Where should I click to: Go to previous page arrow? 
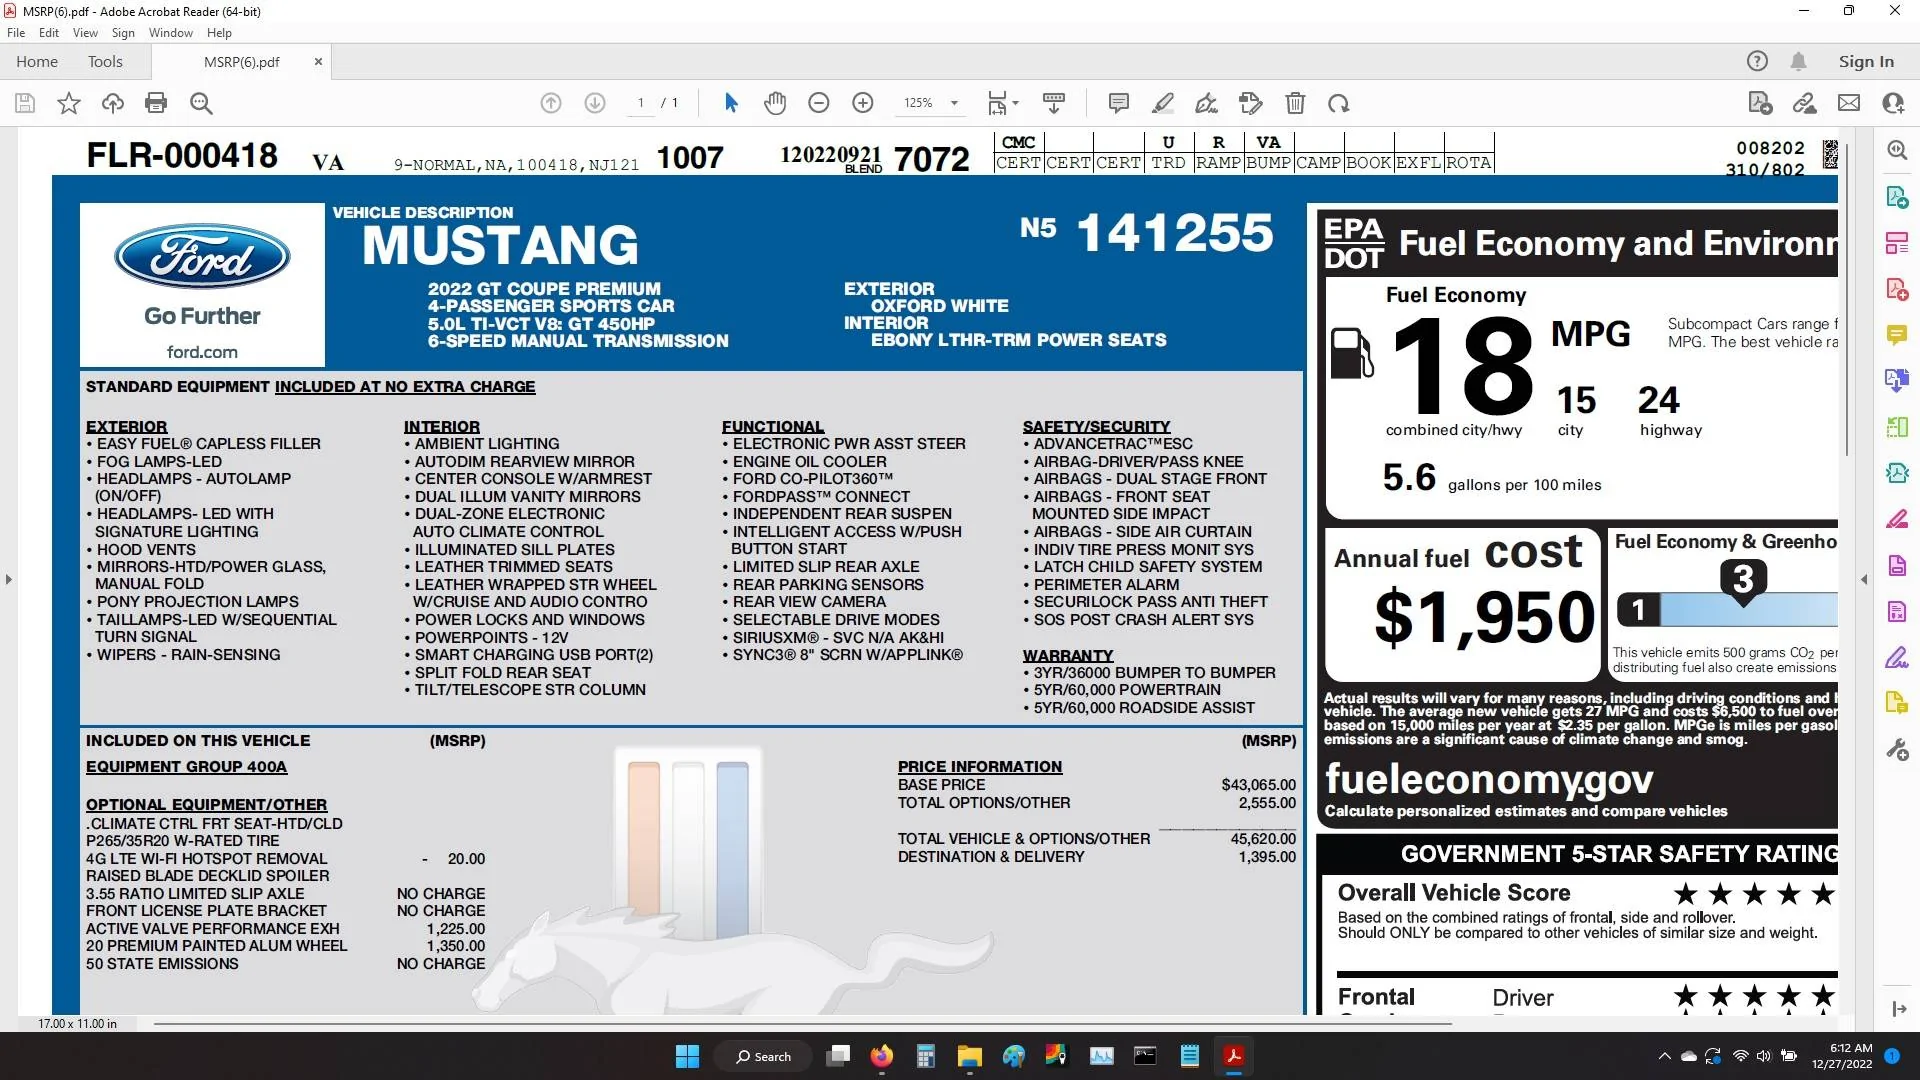point(551,103)
